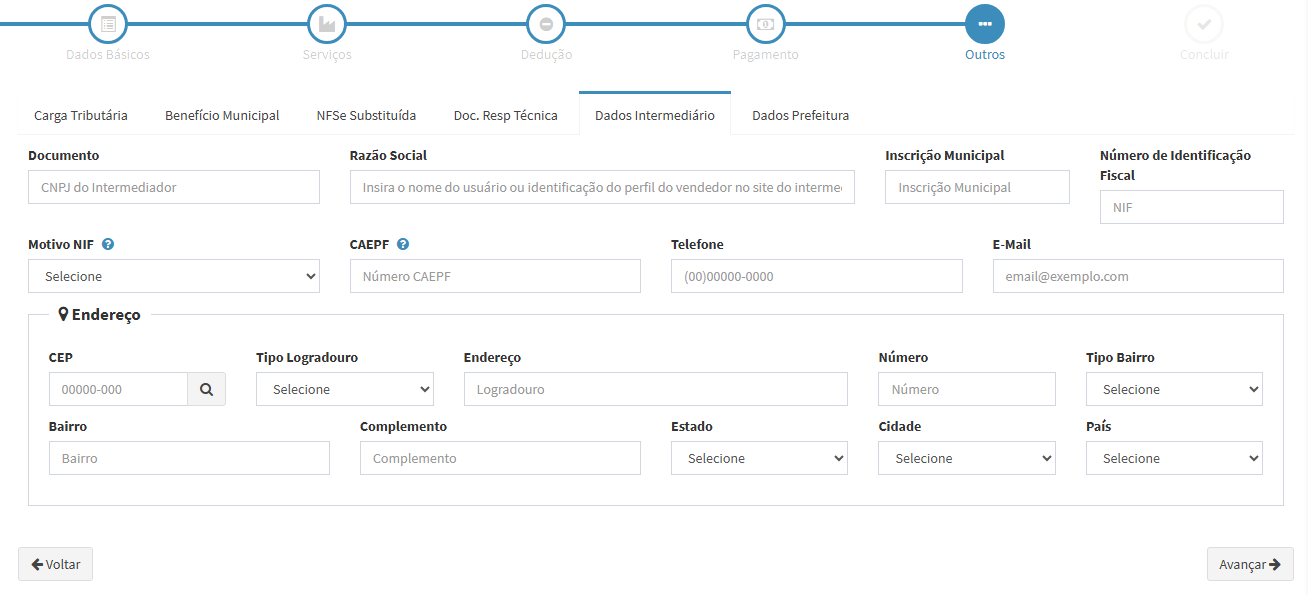Click the Avançar button
This screenshot has height=595, width=1308.
click(1249, 564)
